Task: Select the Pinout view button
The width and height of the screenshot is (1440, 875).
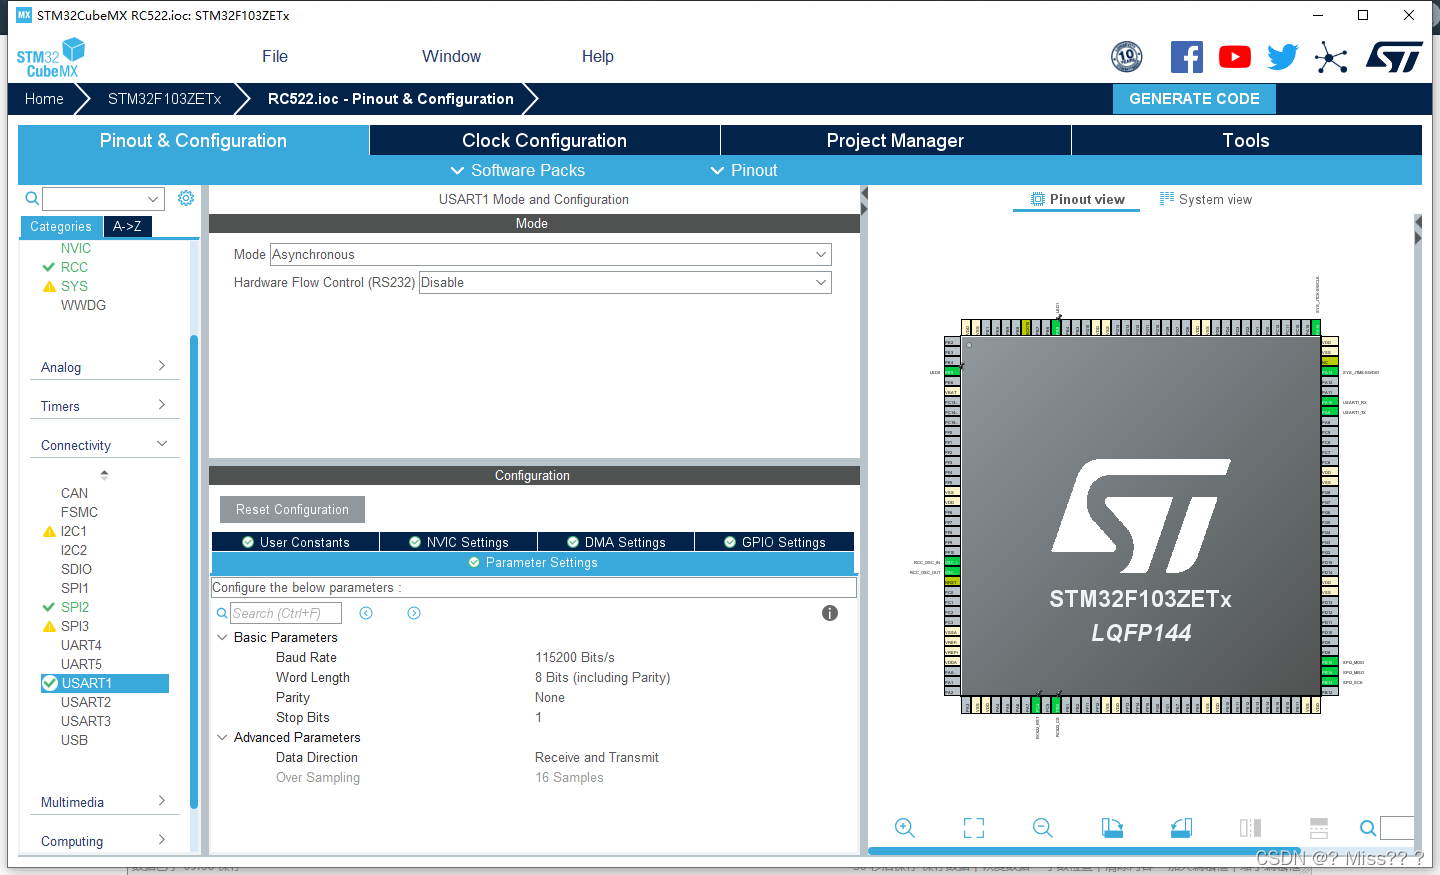Action: point(1077,199)
